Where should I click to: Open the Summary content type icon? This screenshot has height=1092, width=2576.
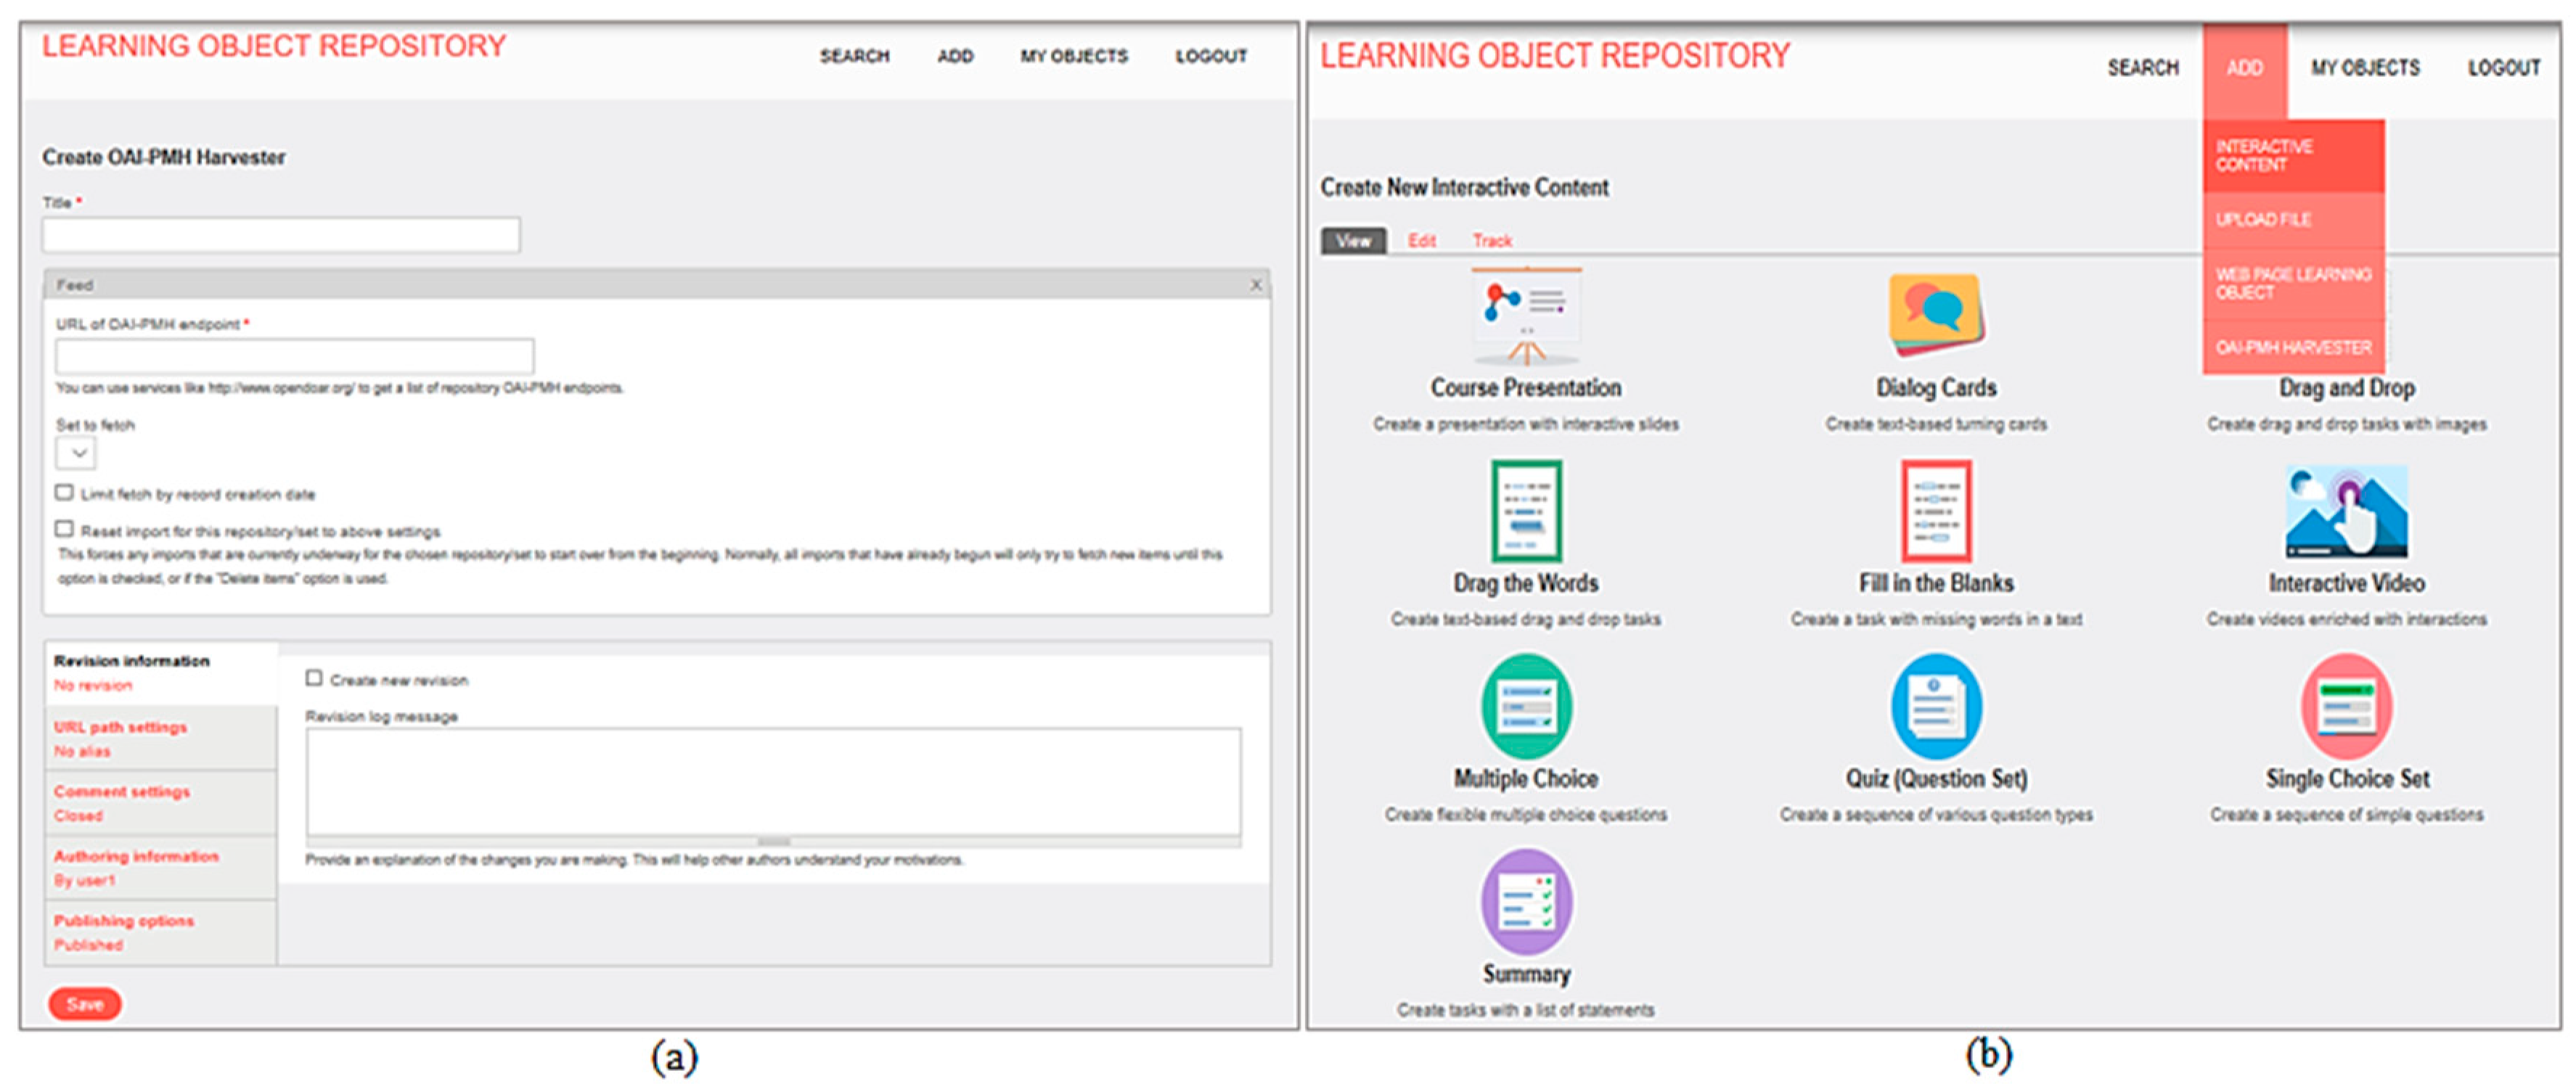click(1525, 901)
